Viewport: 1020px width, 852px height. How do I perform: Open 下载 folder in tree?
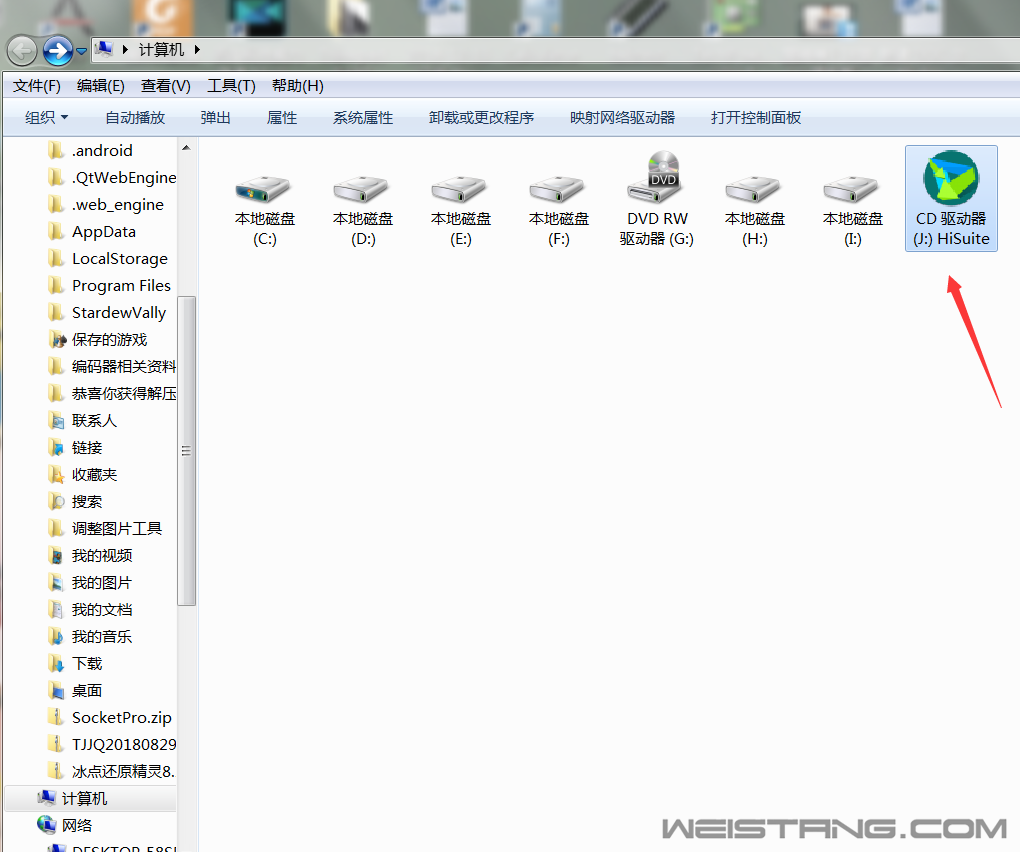click(75, 663)
